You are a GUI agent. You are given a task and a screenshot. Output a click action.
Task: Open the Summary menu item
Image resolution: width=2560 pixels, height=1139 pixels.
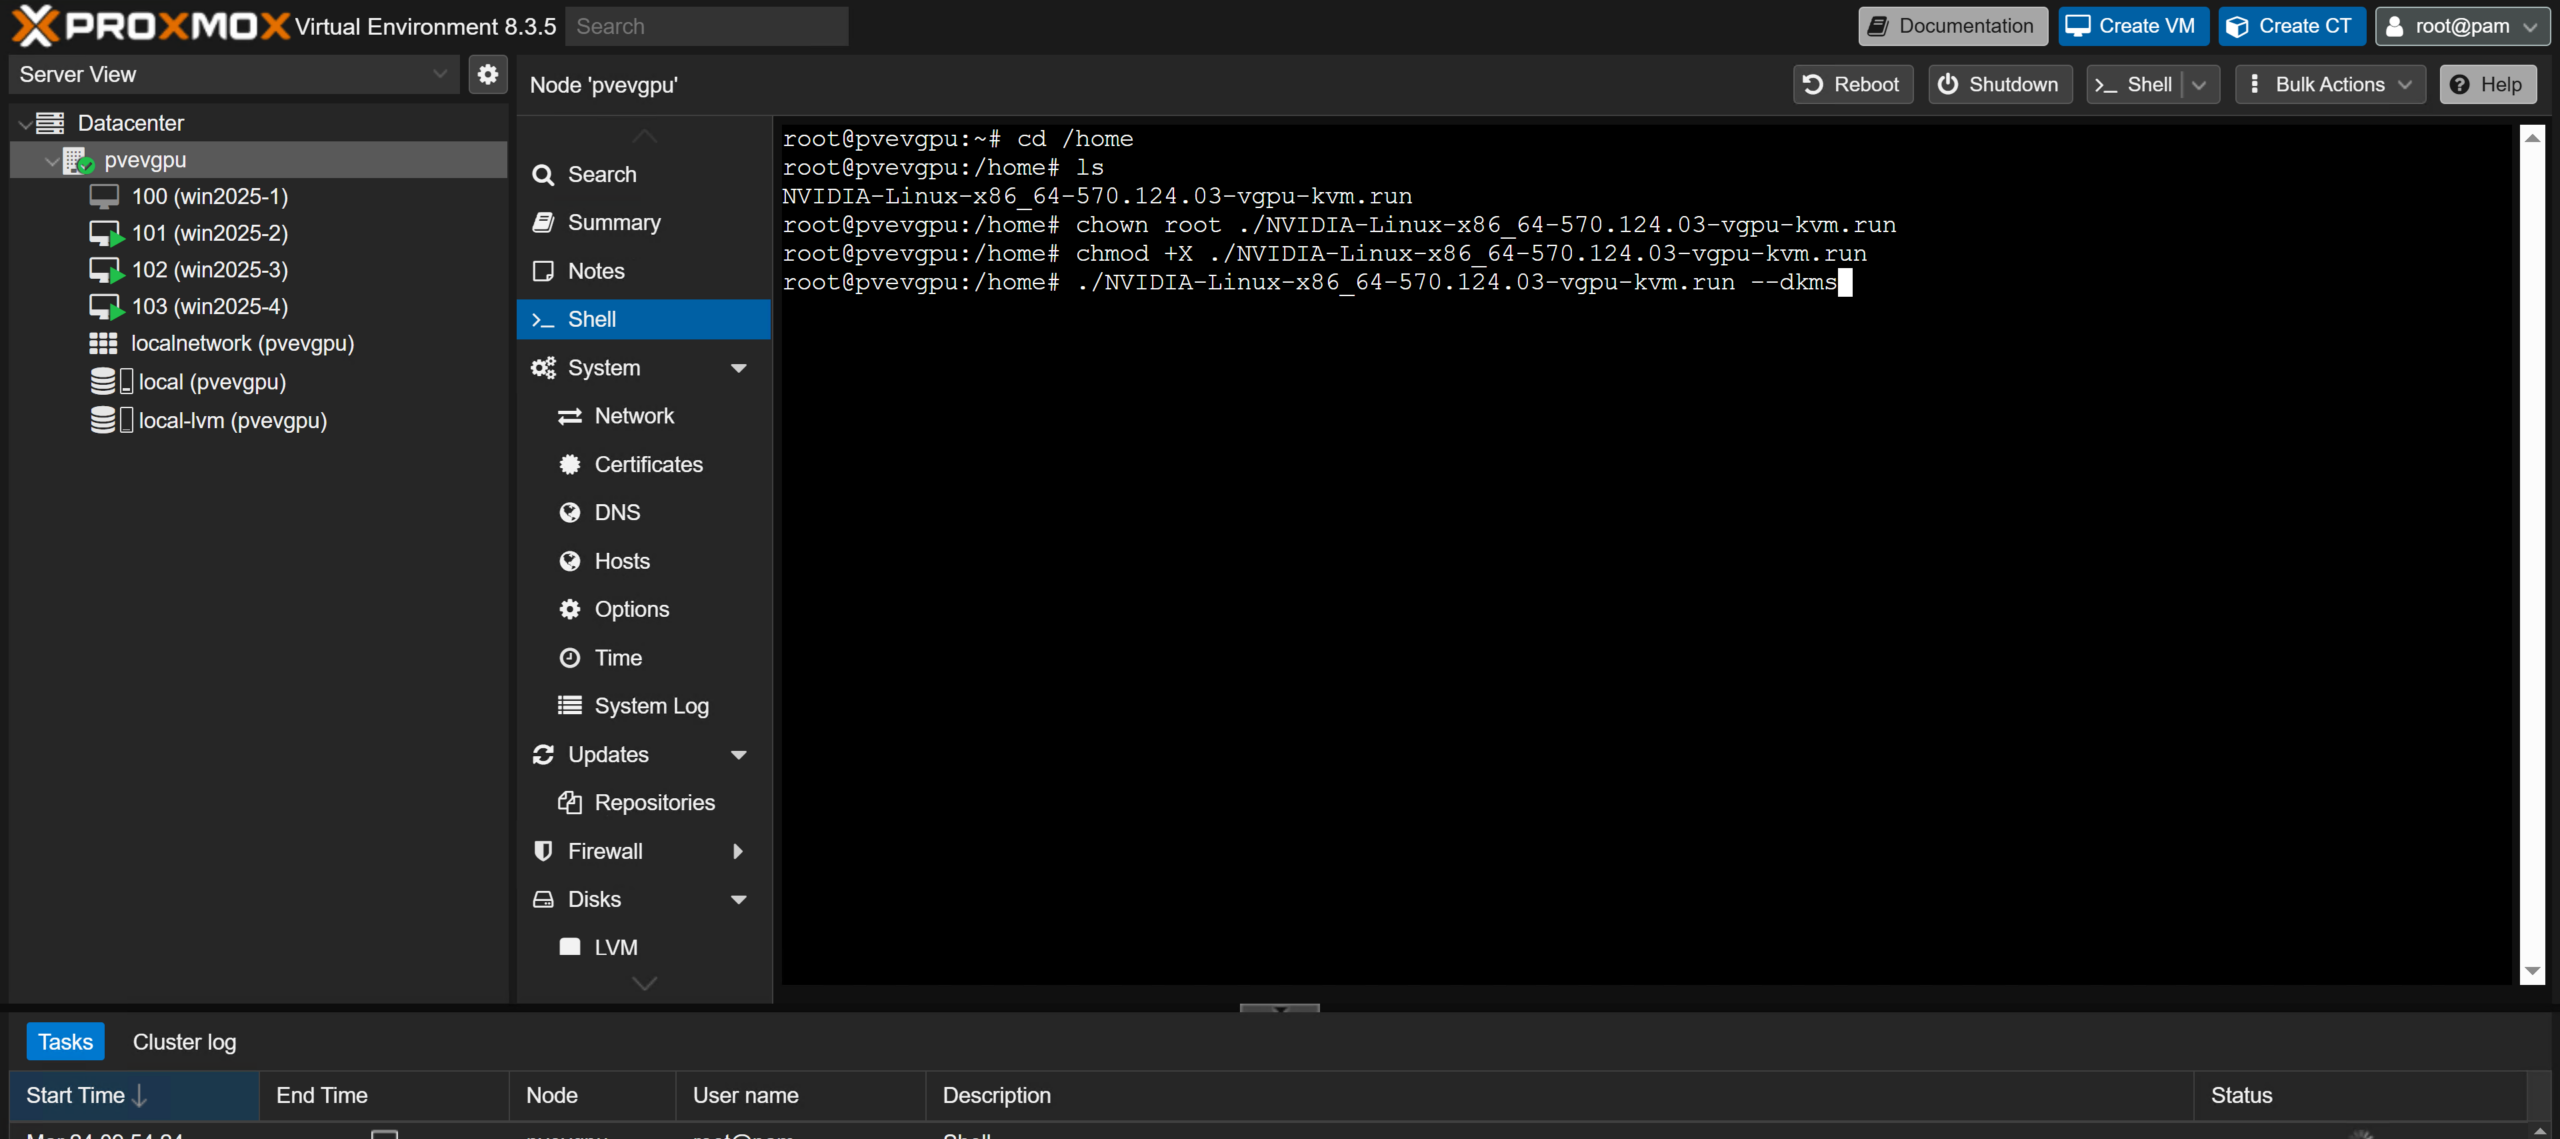click(643, 222)
